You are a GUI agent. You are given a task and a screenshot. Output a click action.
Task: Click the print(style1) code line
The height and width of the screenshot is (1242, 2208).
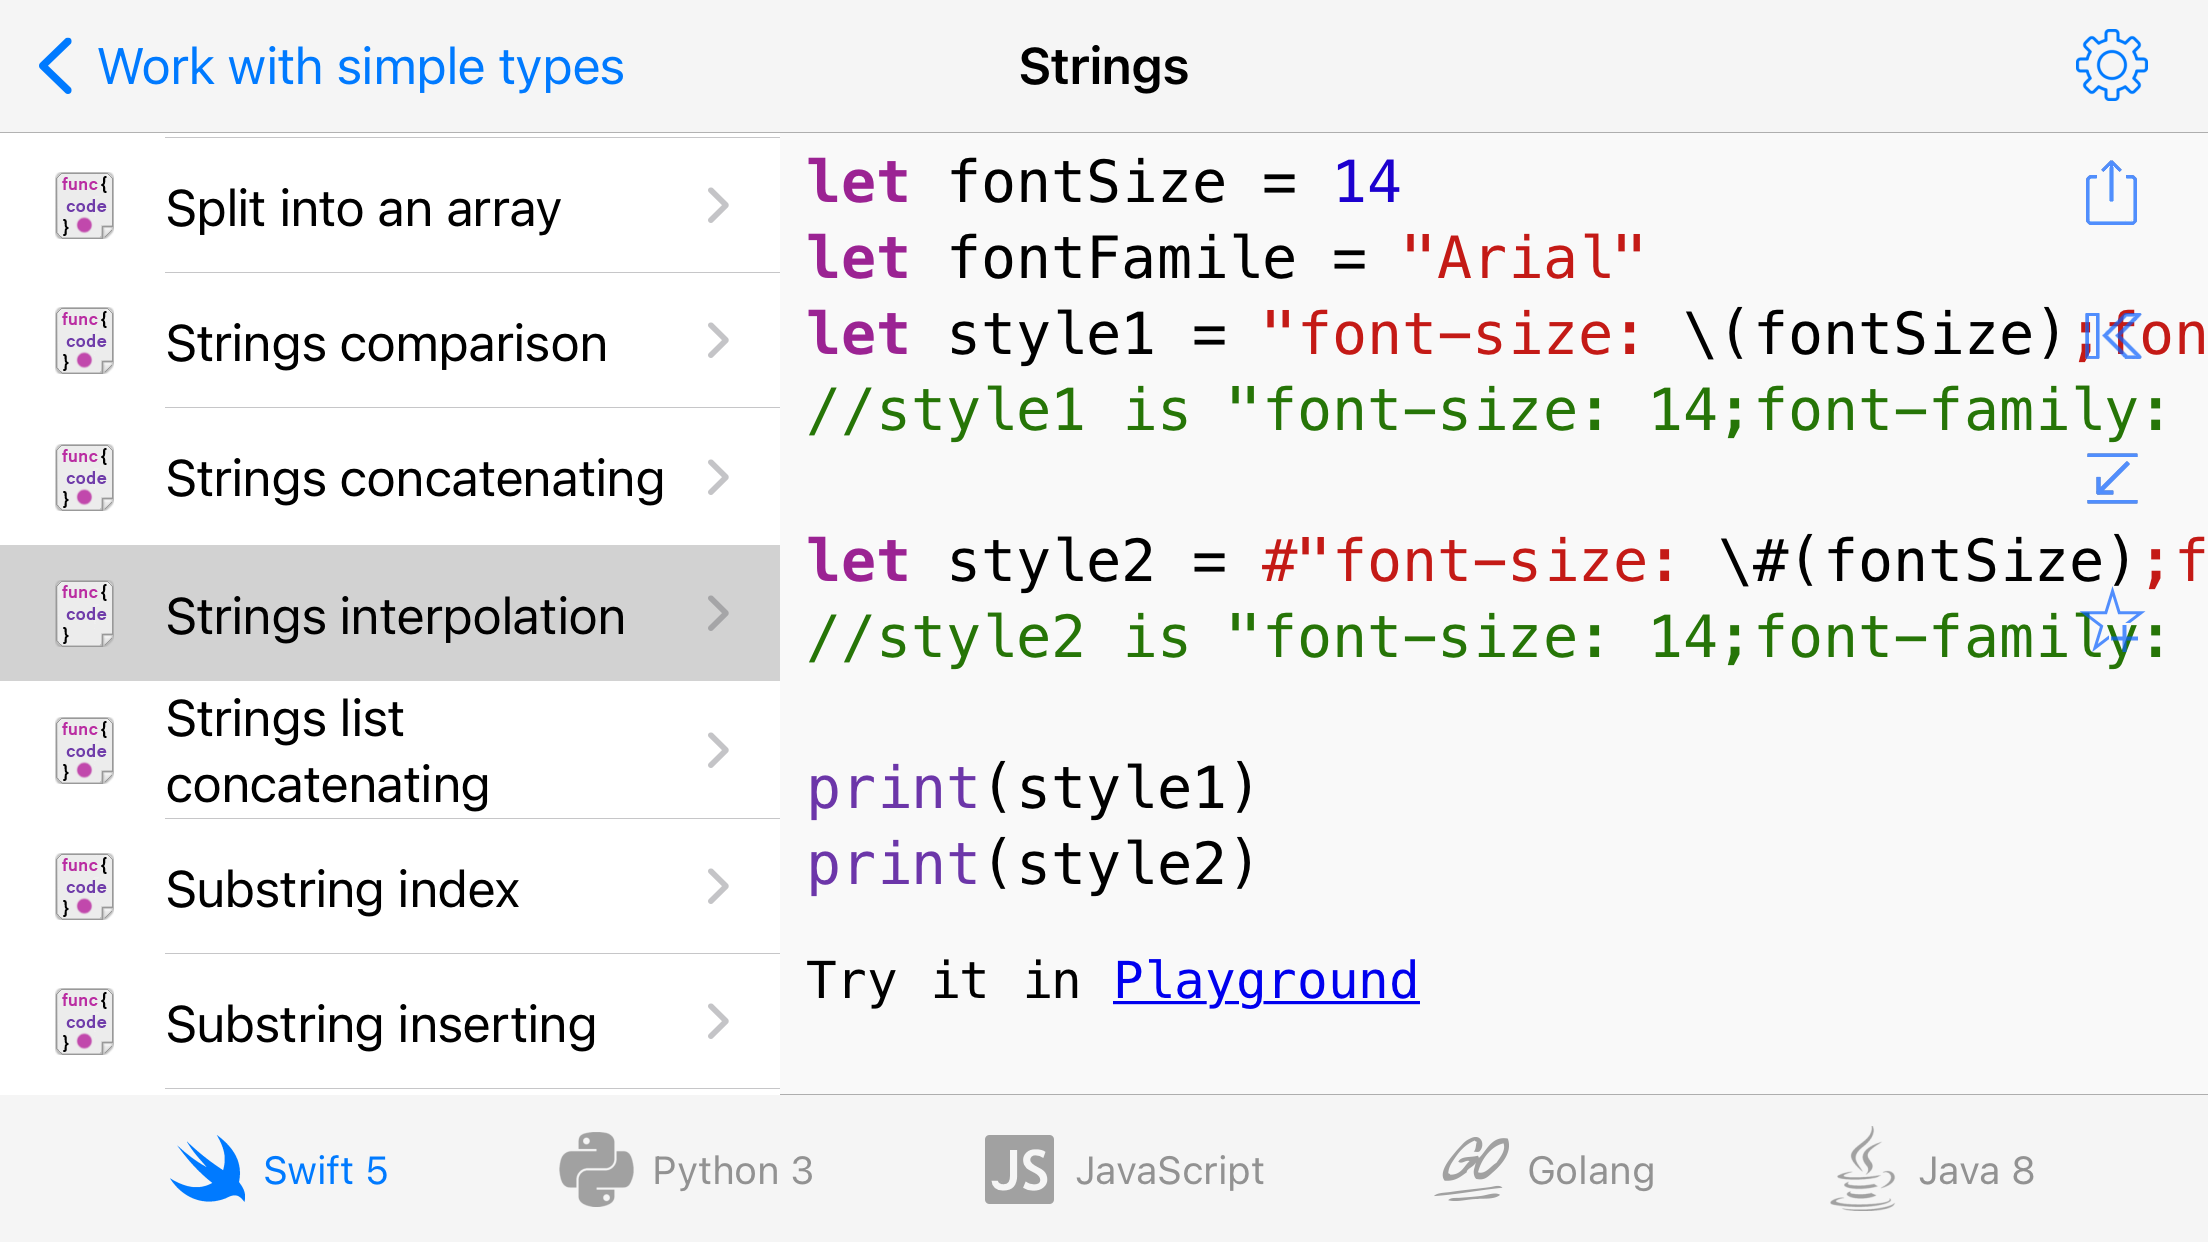pyautogui.click(x=1032, y=788)
